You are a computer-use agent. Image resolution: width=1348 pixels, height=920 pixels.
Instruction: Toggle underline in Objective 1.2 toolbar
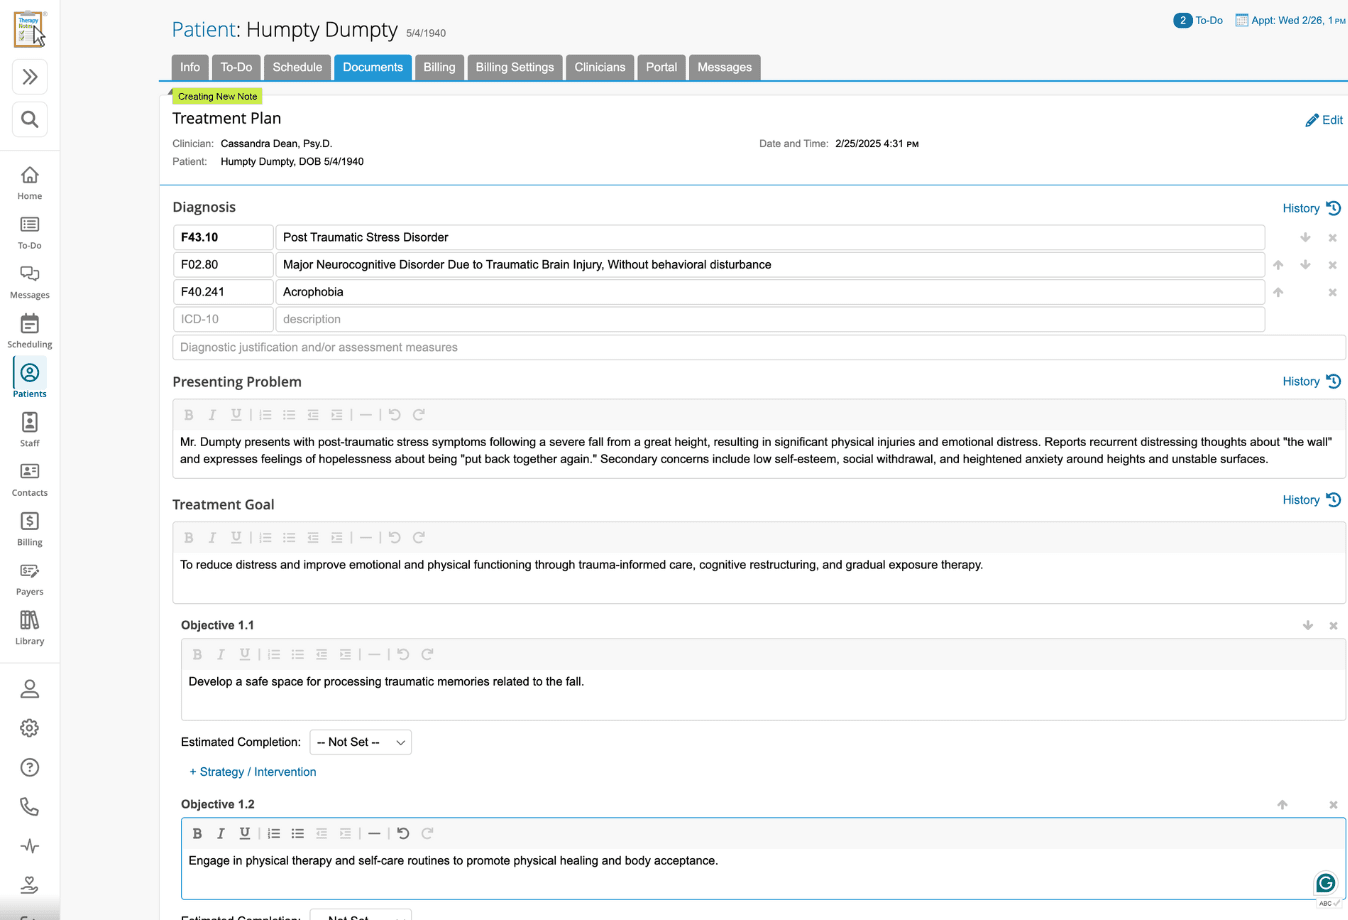(x=245, y=833)
